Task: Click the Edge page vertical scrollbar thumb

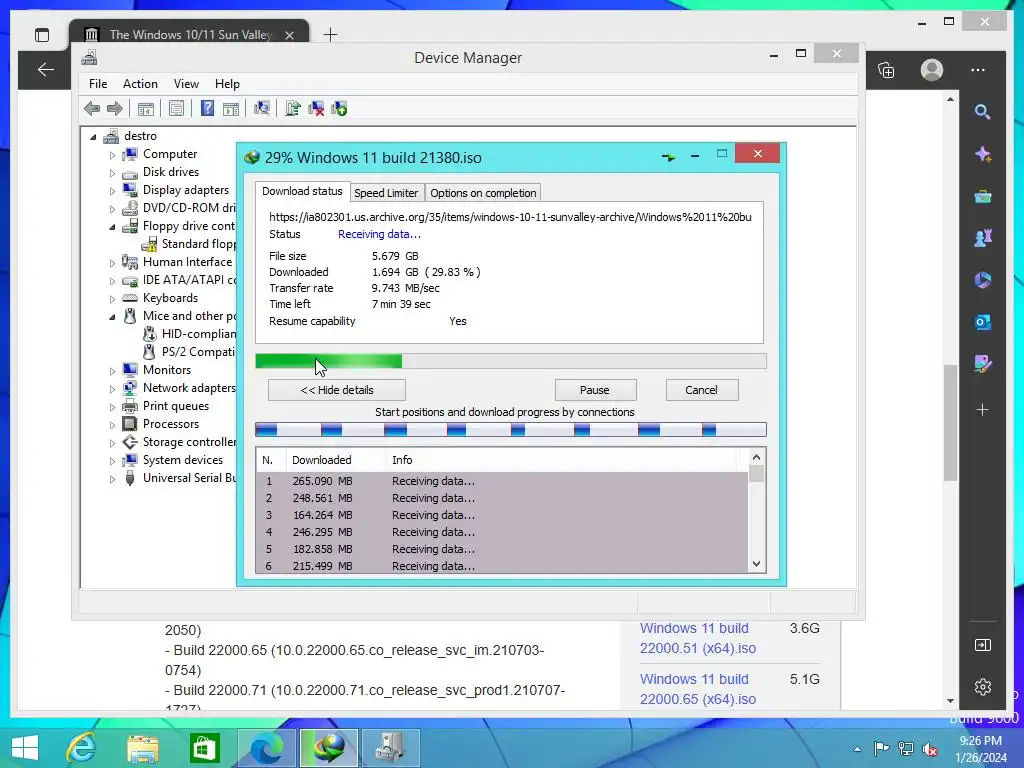Action: (950, 423)
